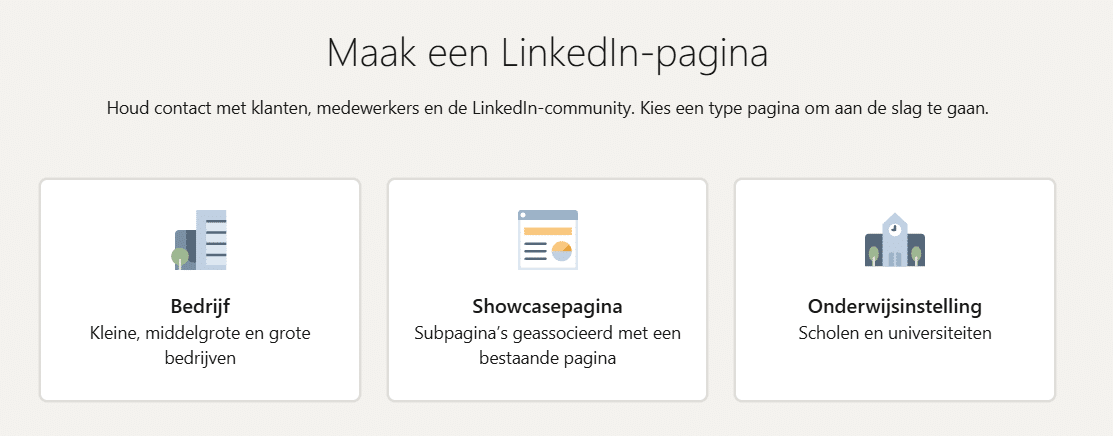The image size is (1113, 436).
Task: Click the "Maak een LinkedIn-pagina" heading
Action: click(547, 53)
